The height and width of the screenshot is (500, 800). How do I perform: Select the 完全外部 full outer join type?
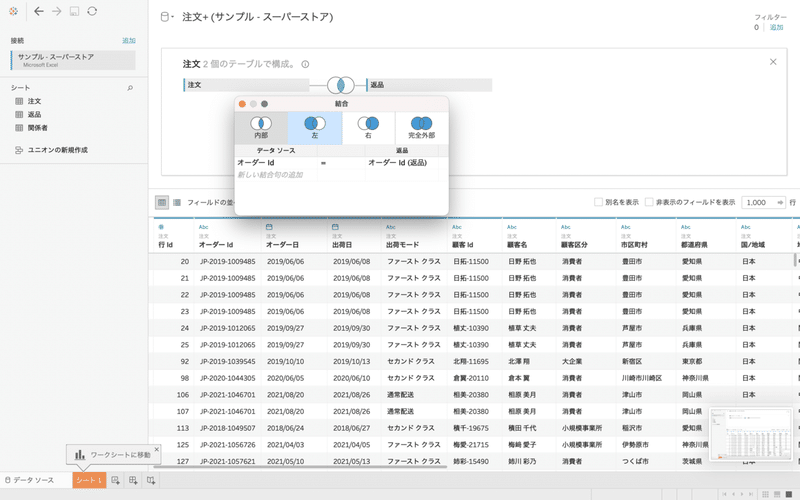(421, 128)
